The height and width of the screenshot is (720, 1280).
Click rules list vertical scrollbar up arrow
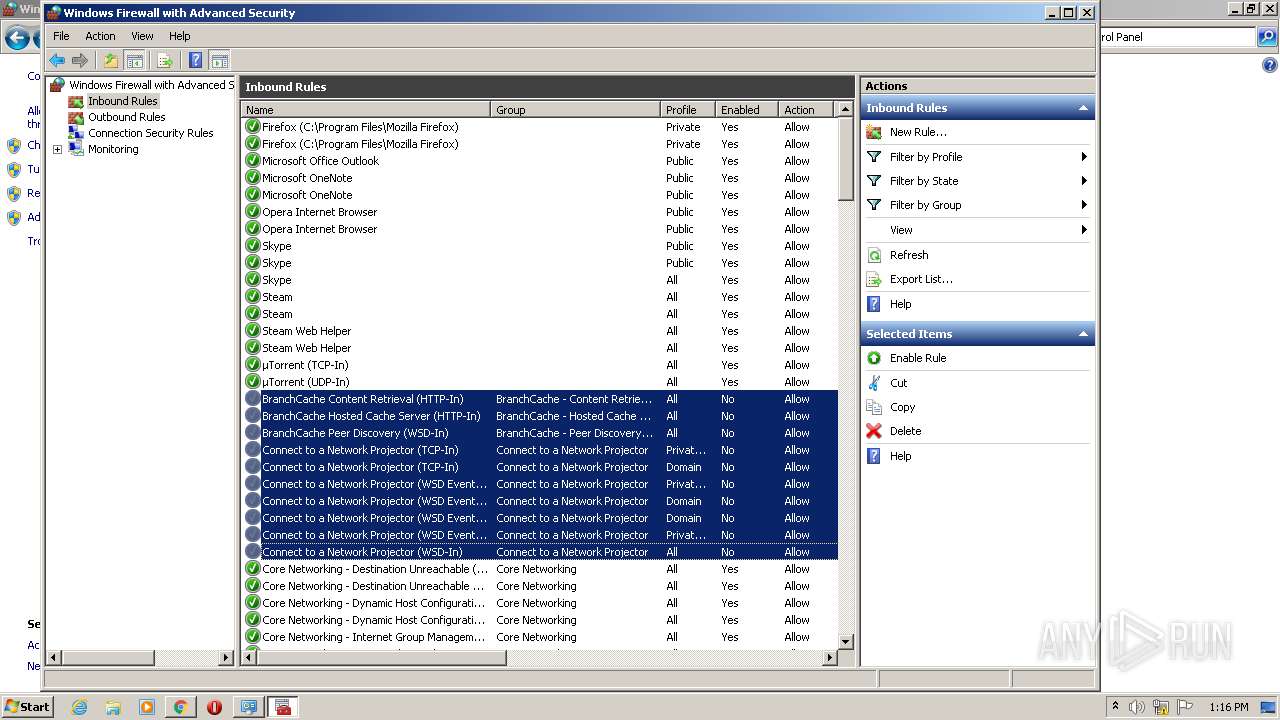[846, 109]
